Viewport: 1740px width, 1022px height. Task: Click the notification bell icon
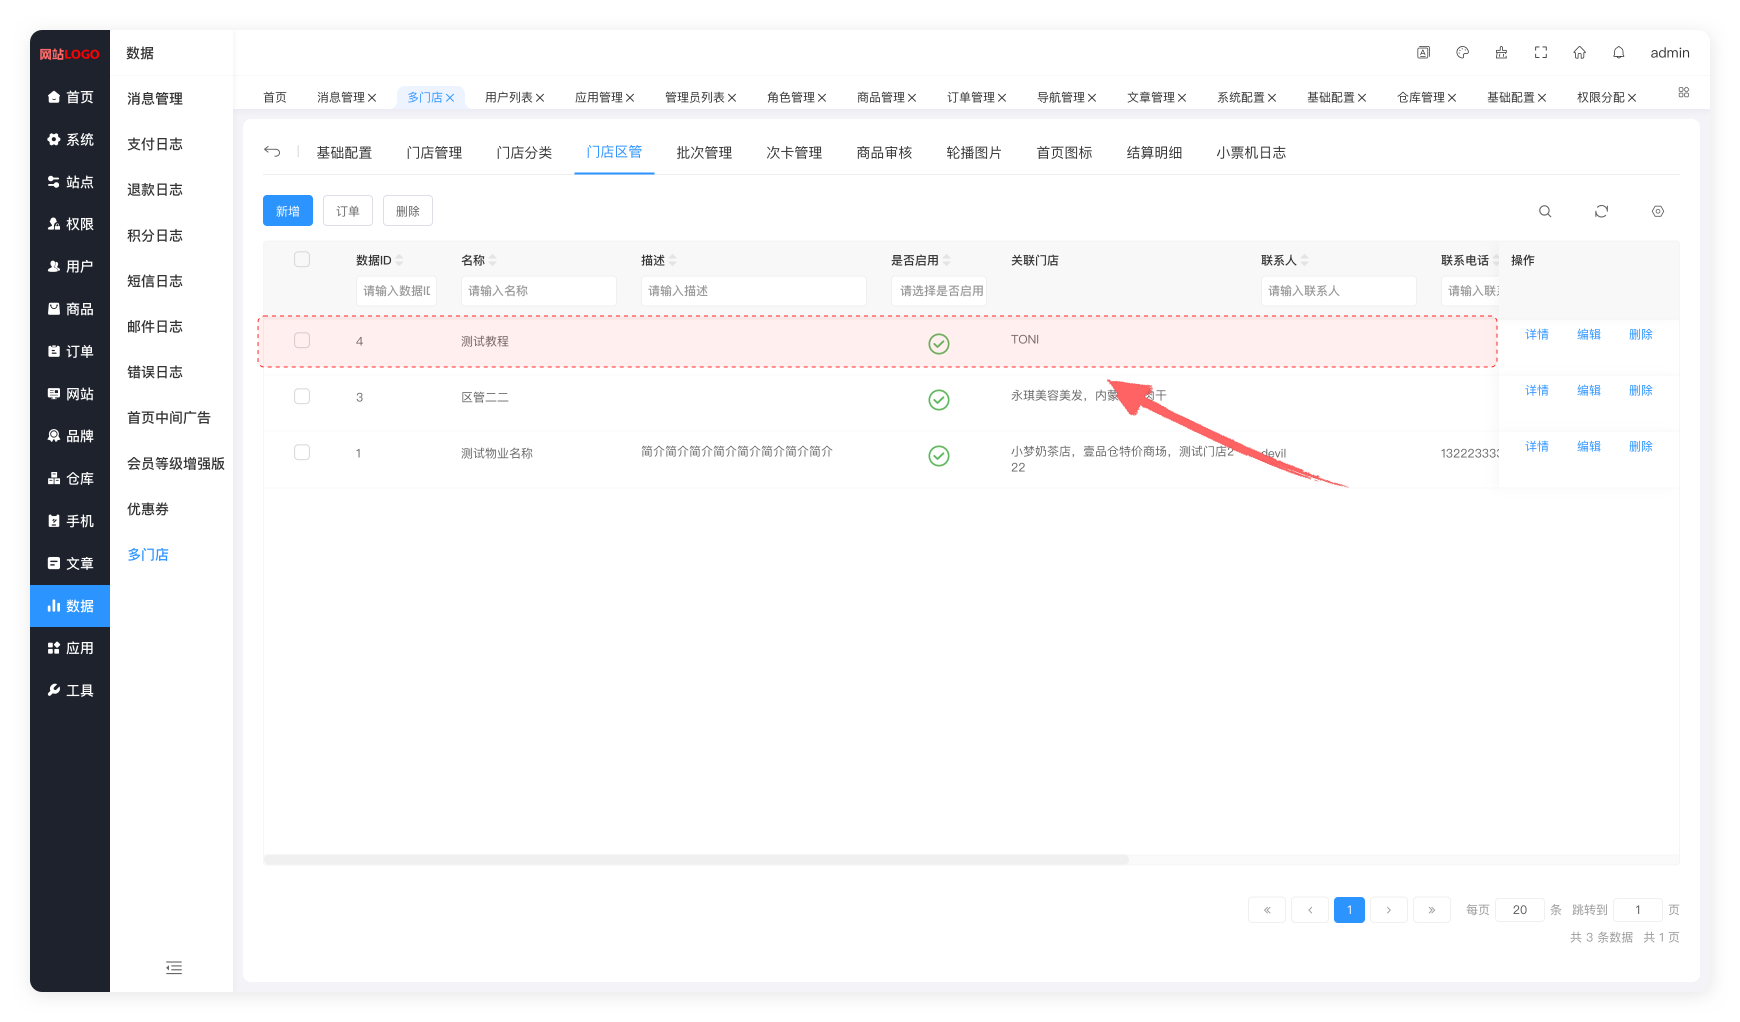point(1618,53)
